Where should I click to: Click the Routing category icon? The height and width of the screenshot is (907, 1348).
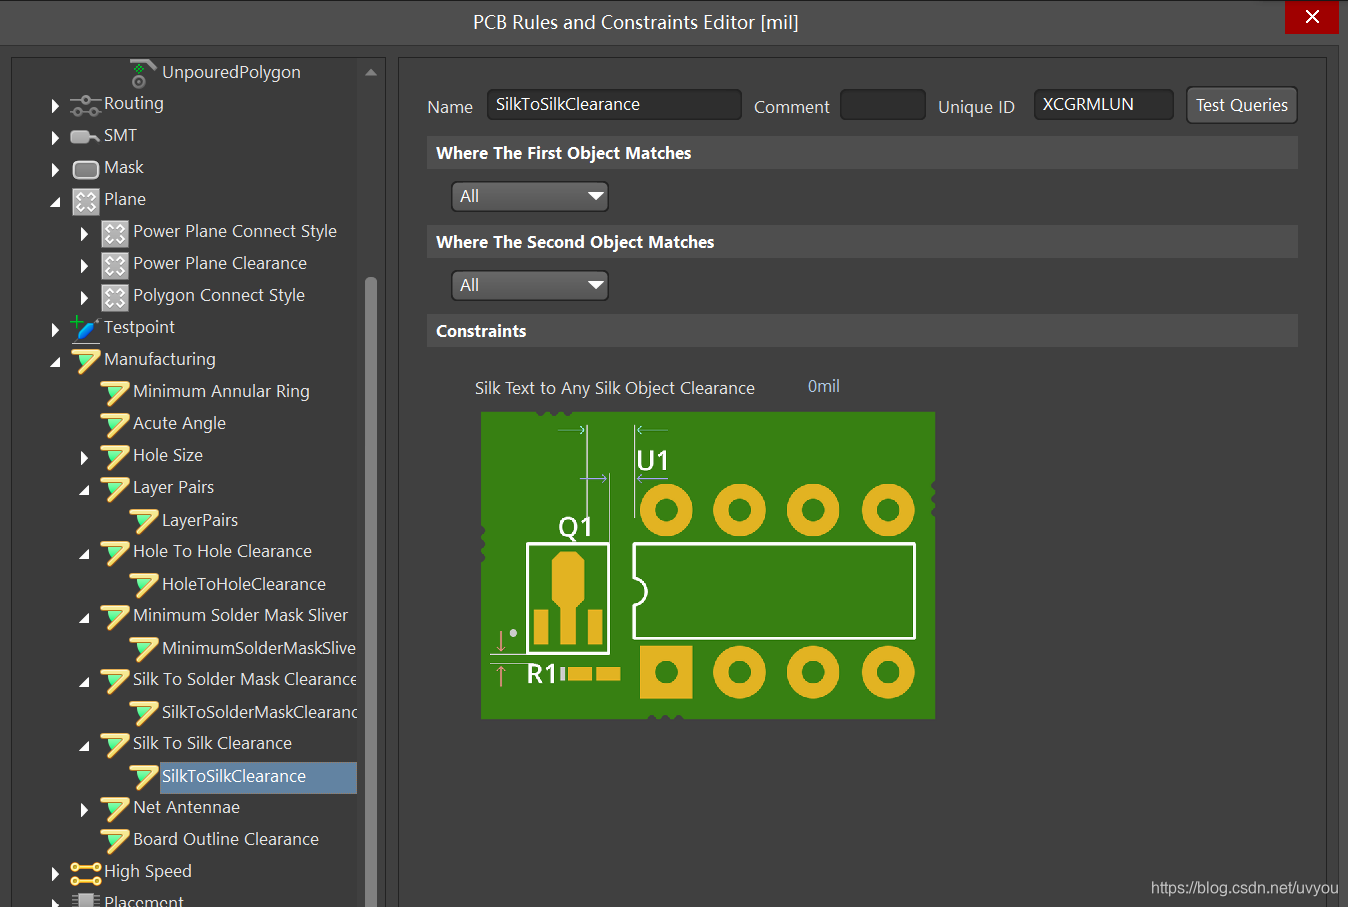tap(85, 105)
